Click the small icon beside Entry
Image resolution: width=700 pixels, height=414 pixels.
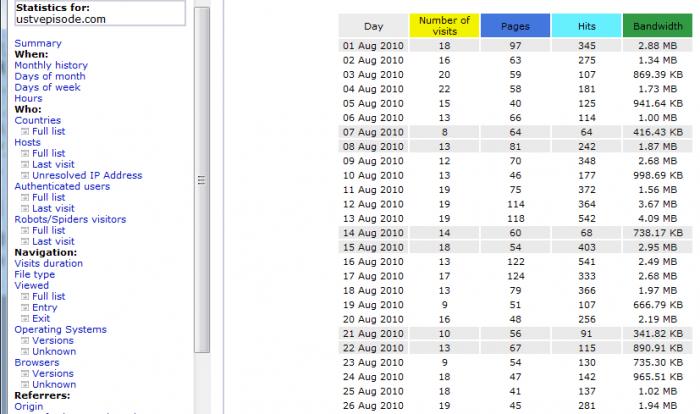coord(25,308)
